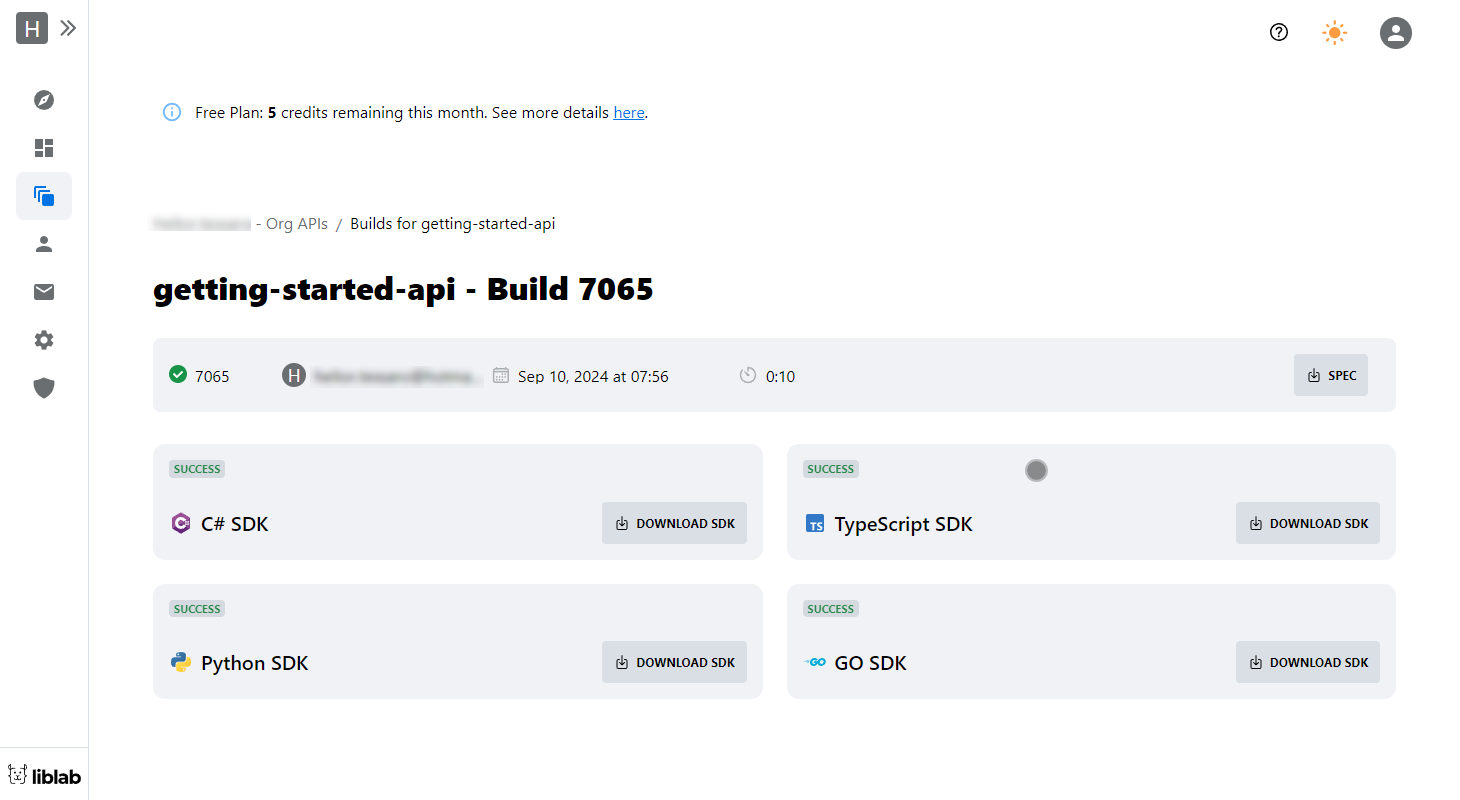Click the liblab logo at bottom
This screenshot has height=800, width=1460.
tap(44, 776)
